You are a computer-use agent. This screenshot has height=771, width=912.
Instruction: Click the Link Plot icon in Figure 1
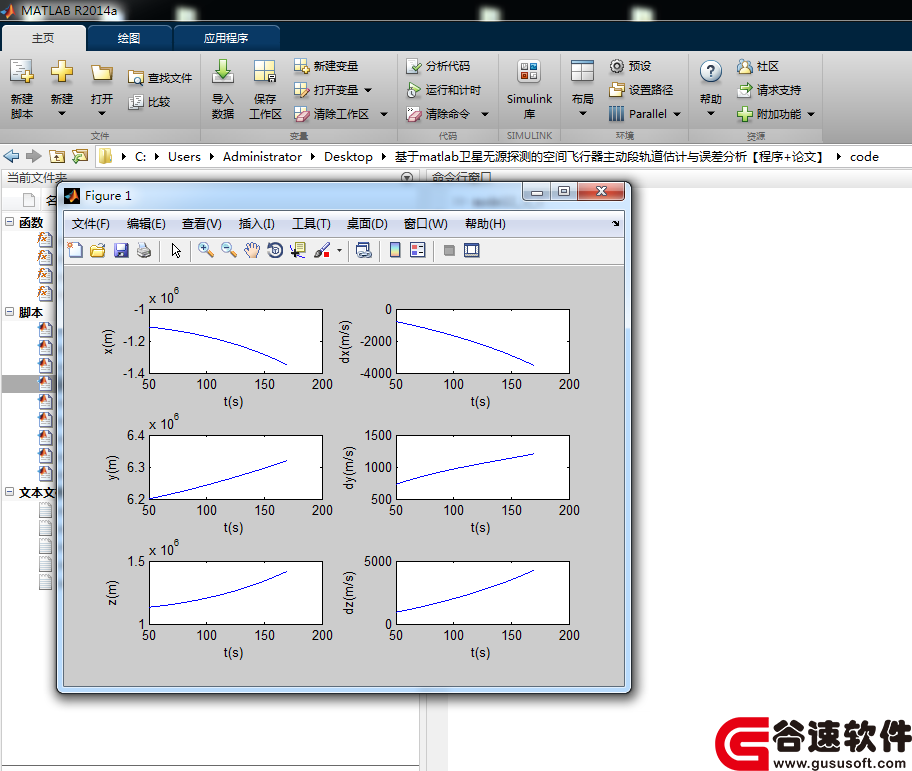[364, 251]
